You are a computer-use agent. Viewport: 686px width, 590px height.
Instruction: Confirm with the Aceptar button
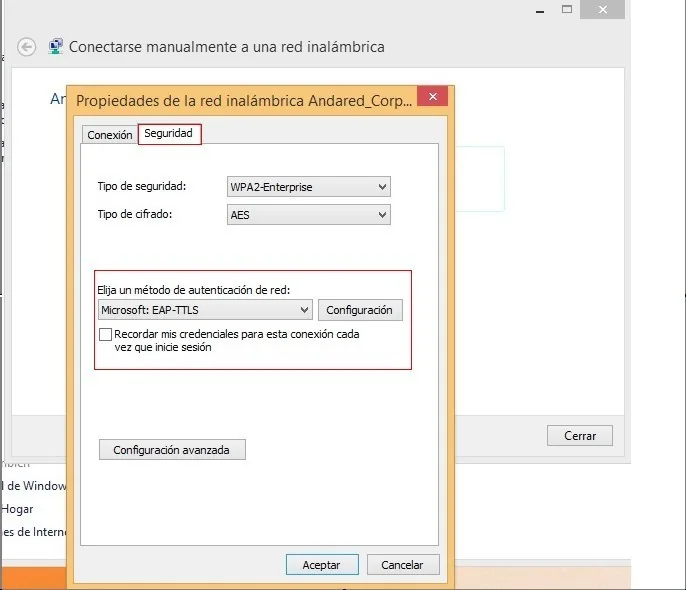[322, 565]
